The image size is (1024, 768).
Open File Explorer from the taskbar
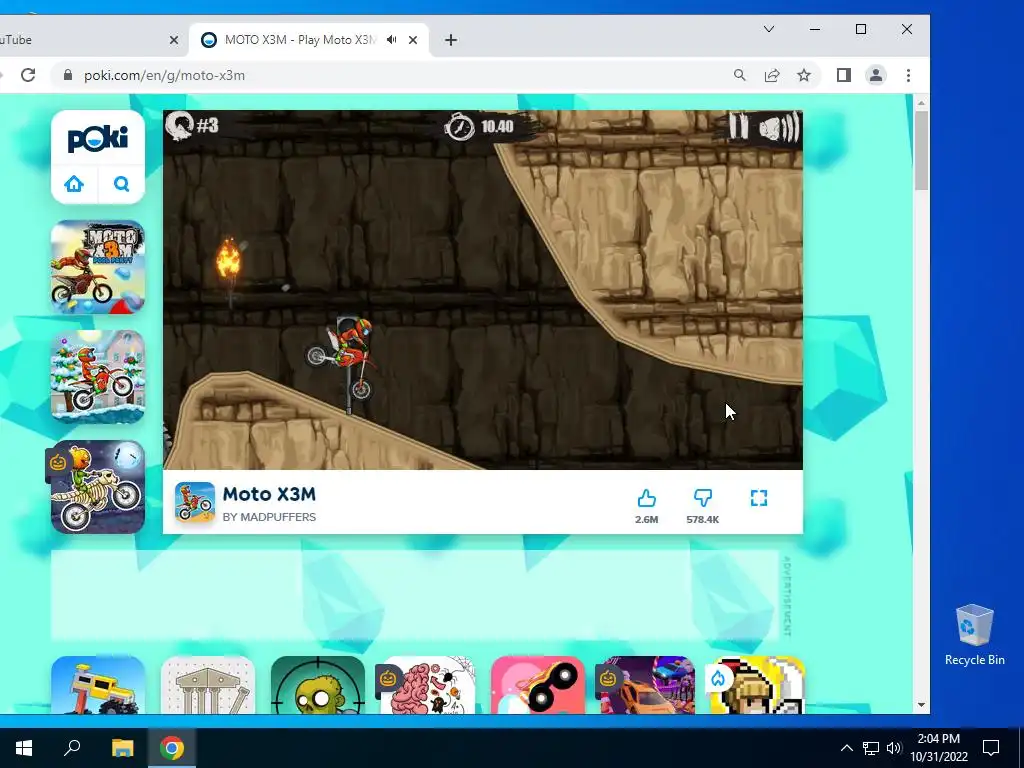(x=122, y=748)
